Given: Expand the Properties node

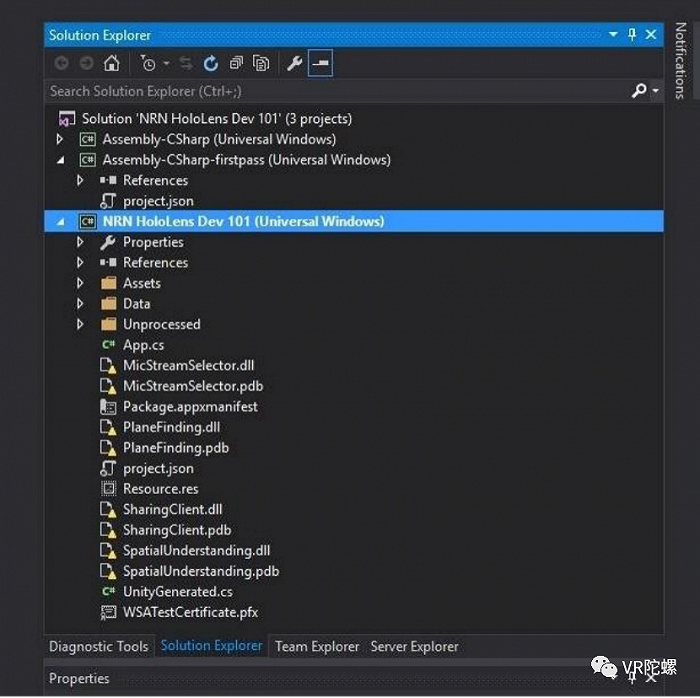Looking at the screenshot, I should (80, 242).
